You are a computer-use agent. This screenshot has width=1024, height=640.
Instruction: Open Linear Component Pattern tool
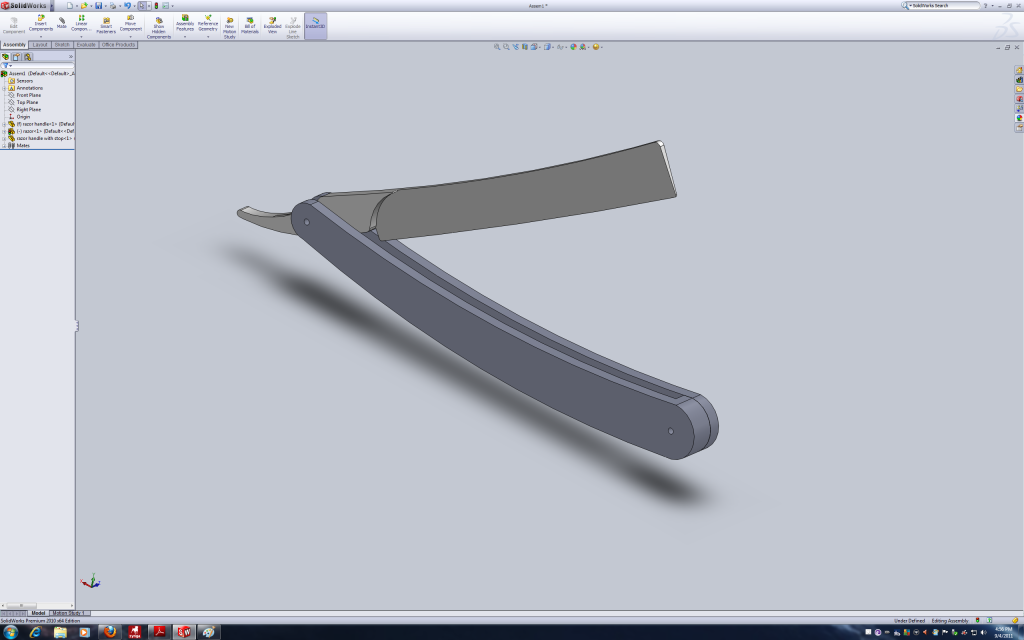point(81,24)
